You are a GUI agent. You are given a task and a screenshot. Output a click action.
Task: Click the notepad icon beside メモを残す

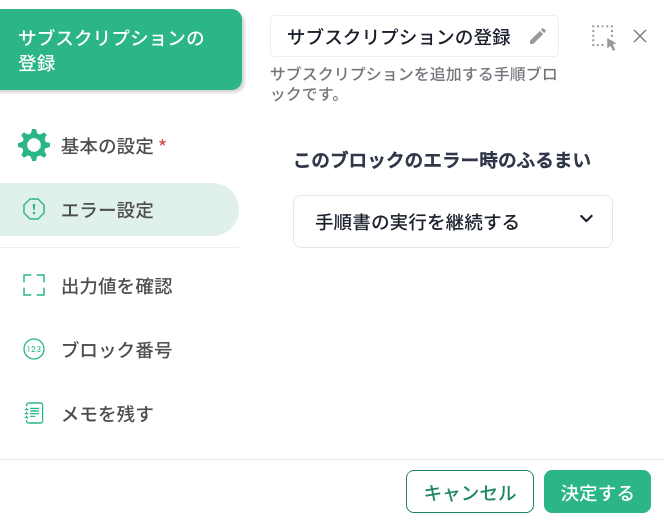pos(34,413)
